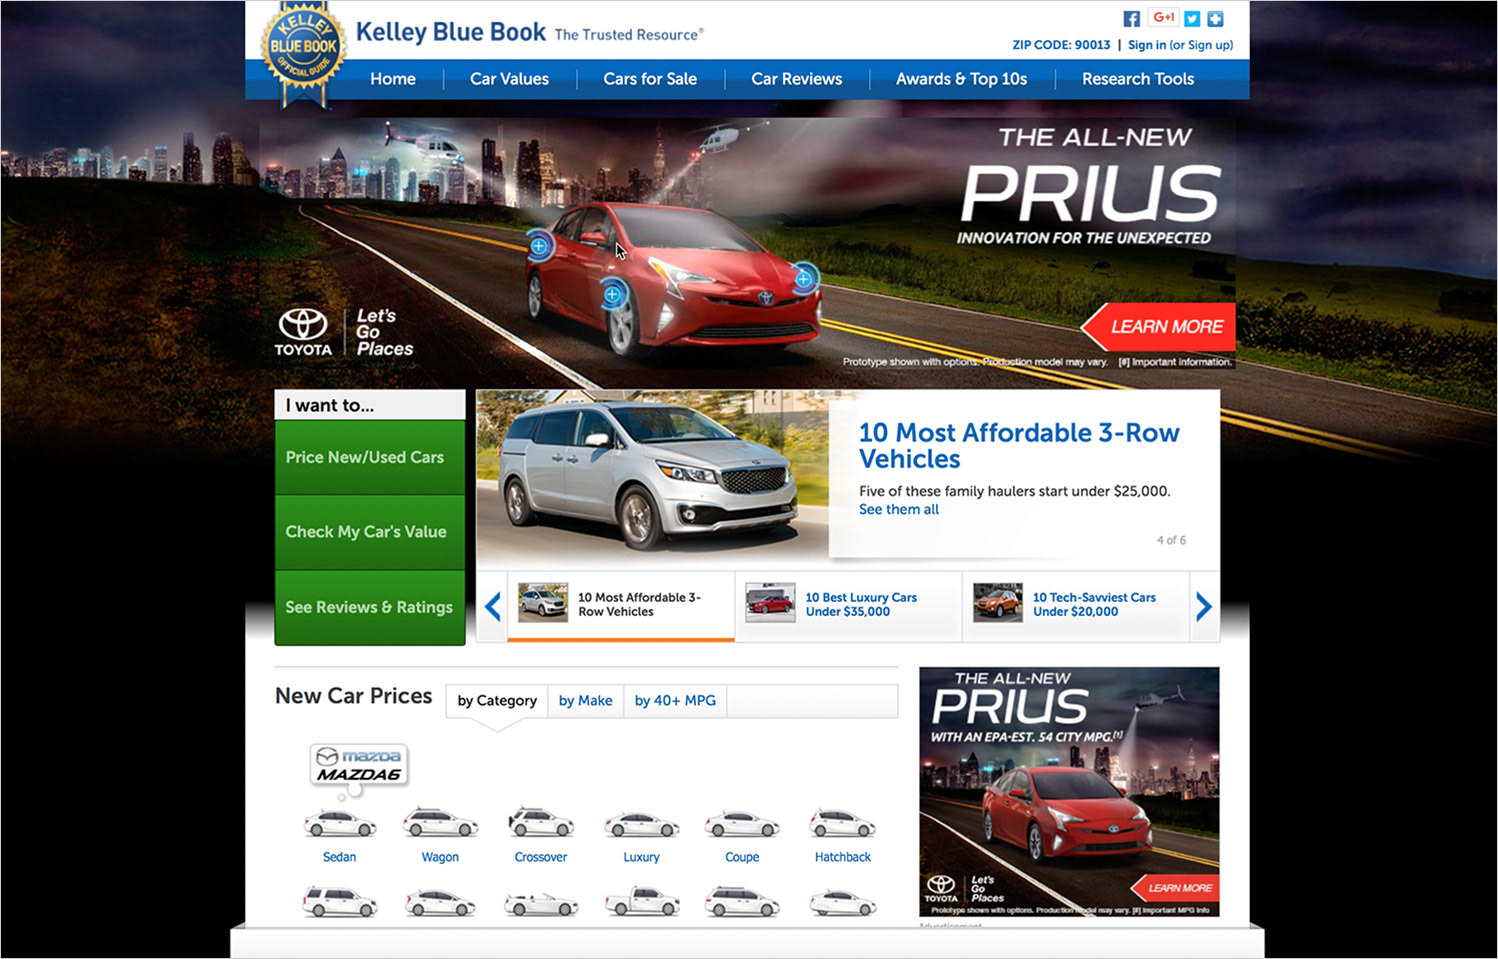The width and height of the screenshot is (1498, 959).
Task: Click Learn More on small Prius ad
Action: point(1173,888)
